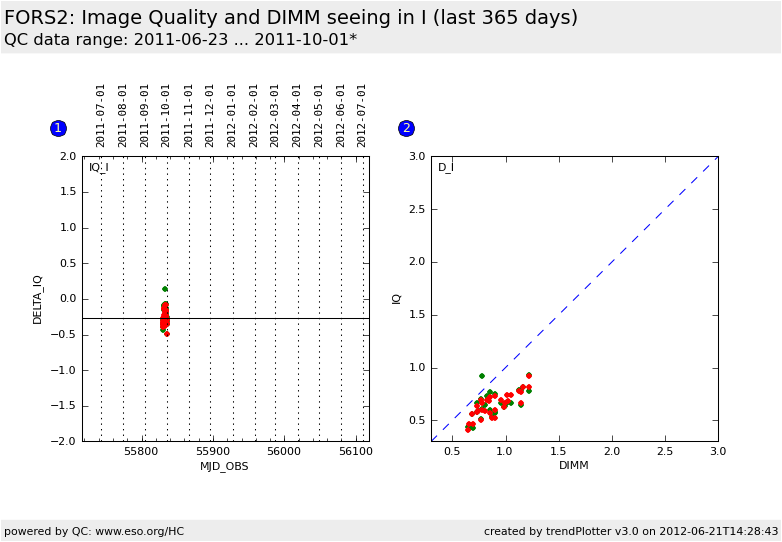Click the isolated green point near IQ 0.9 in the right plot

click(482, 376)
